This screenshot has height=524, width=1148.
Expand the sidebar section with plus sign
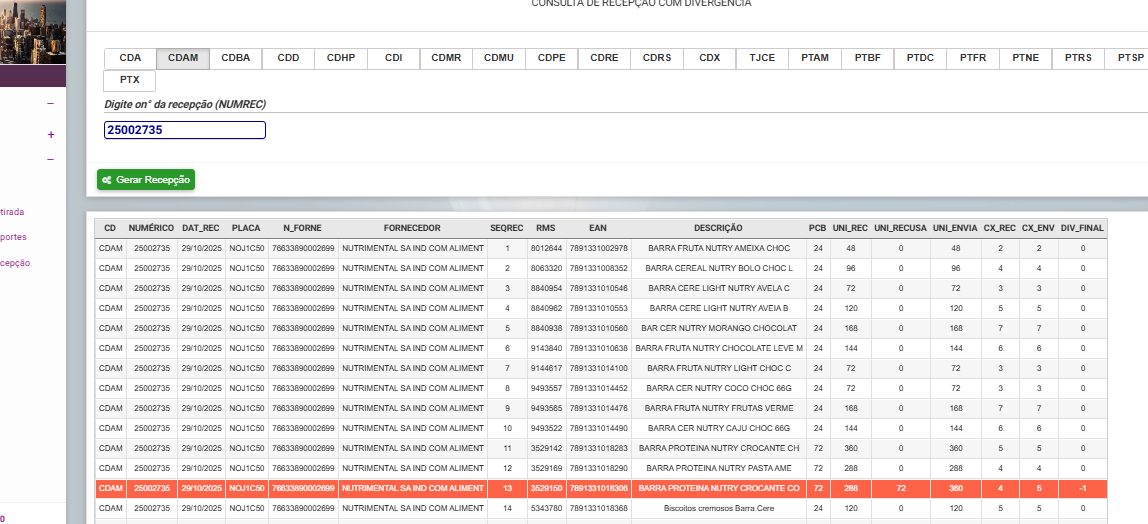[50, 135]
